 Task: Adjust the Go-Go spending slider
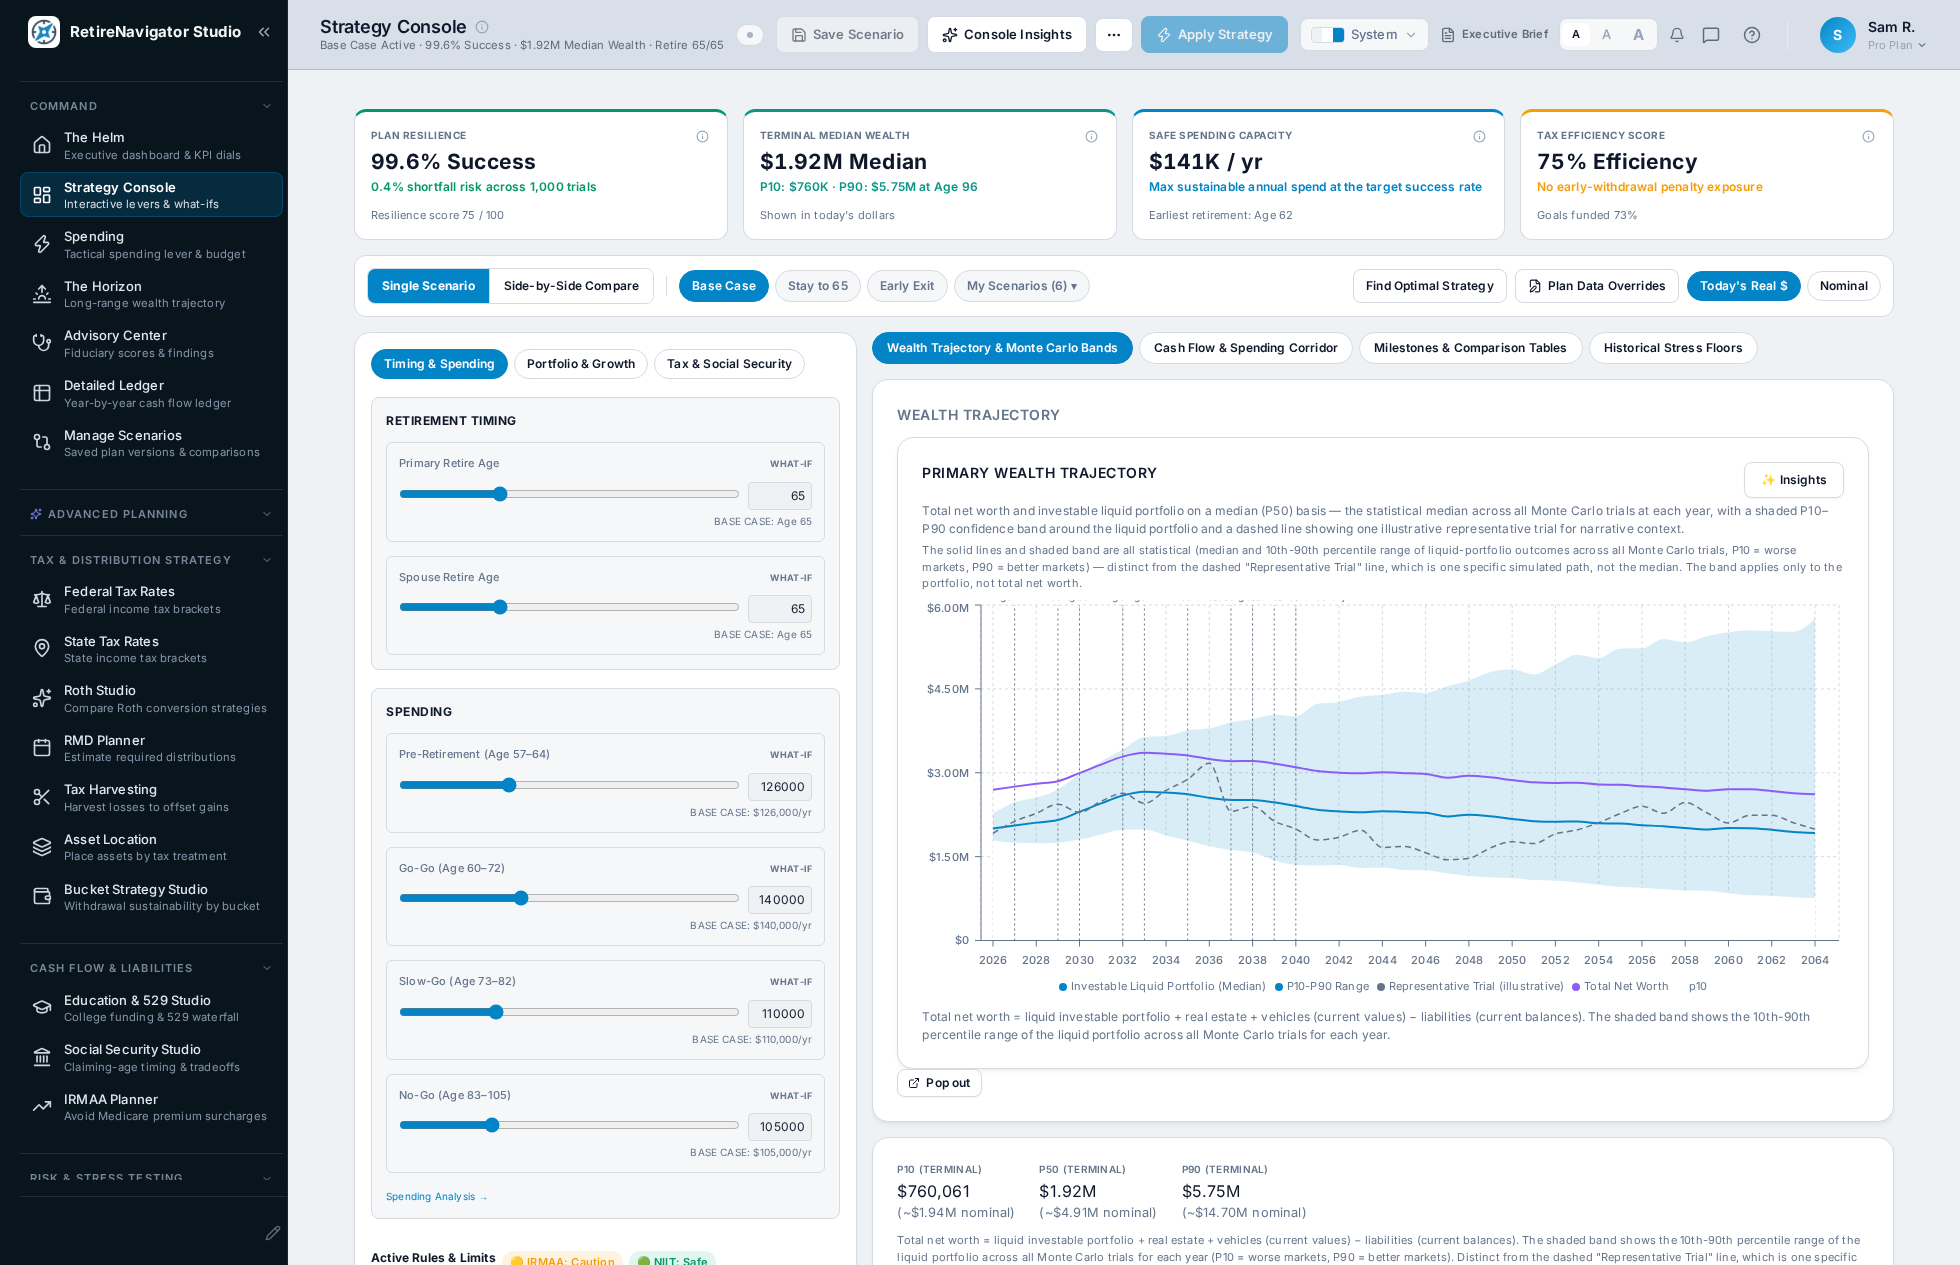point(568,898)
